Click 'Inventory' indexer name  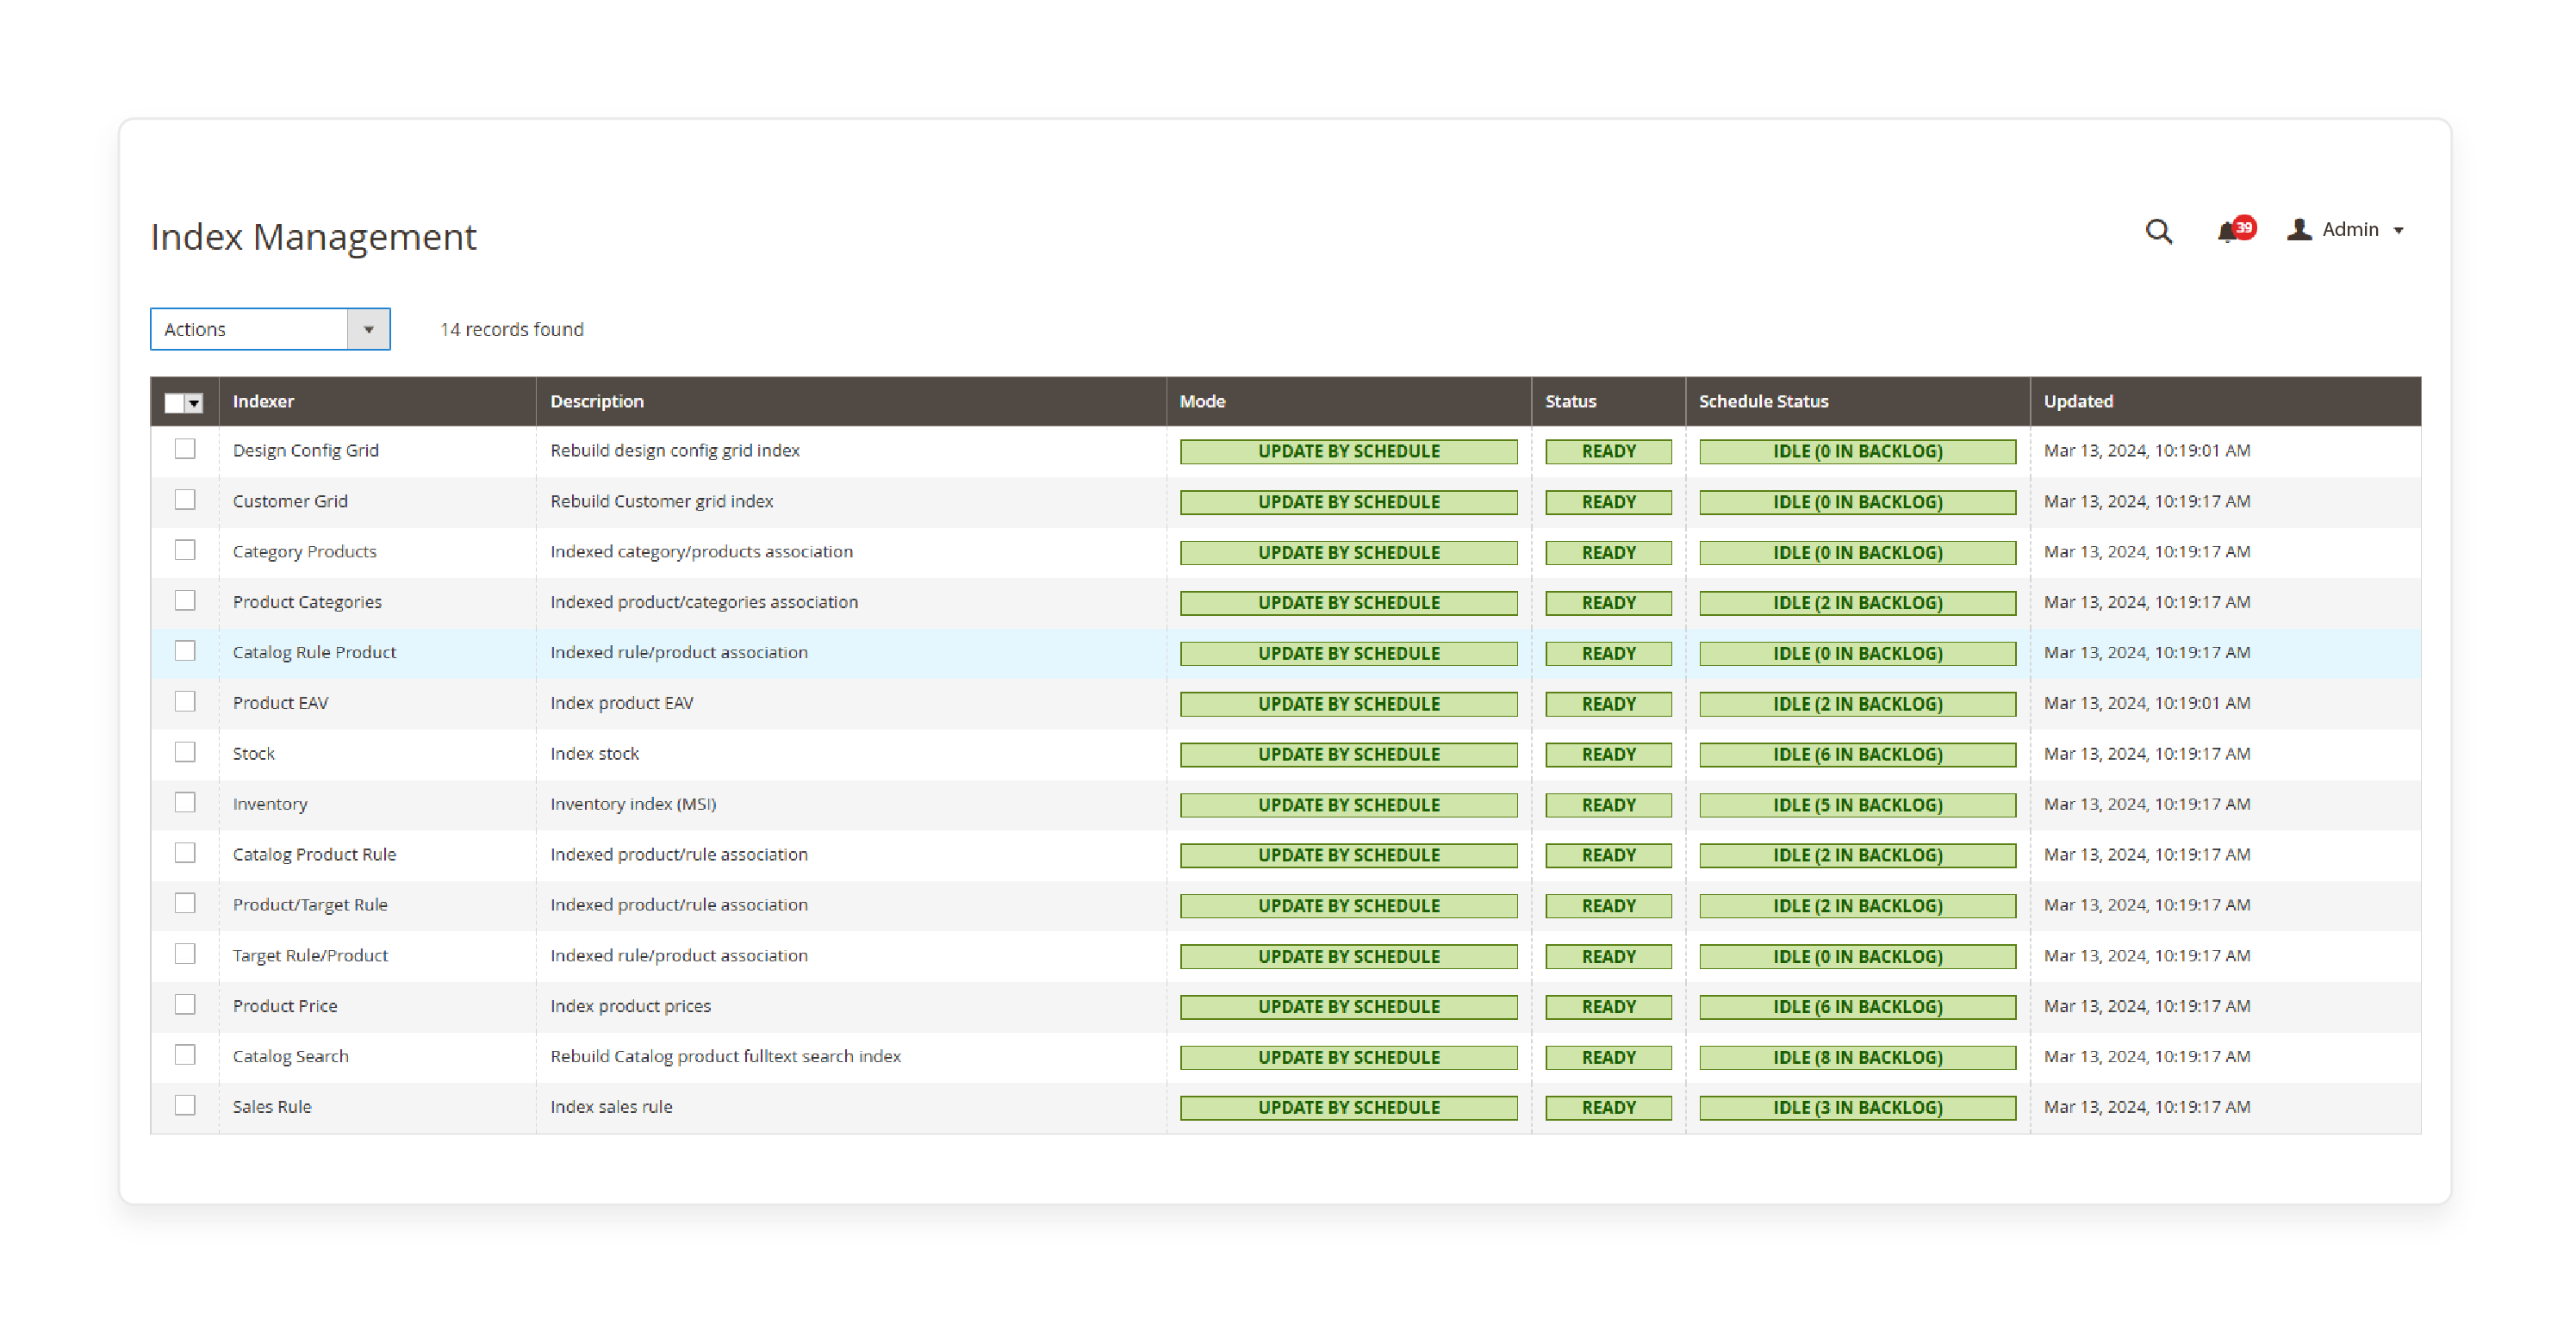click(270, 804)
